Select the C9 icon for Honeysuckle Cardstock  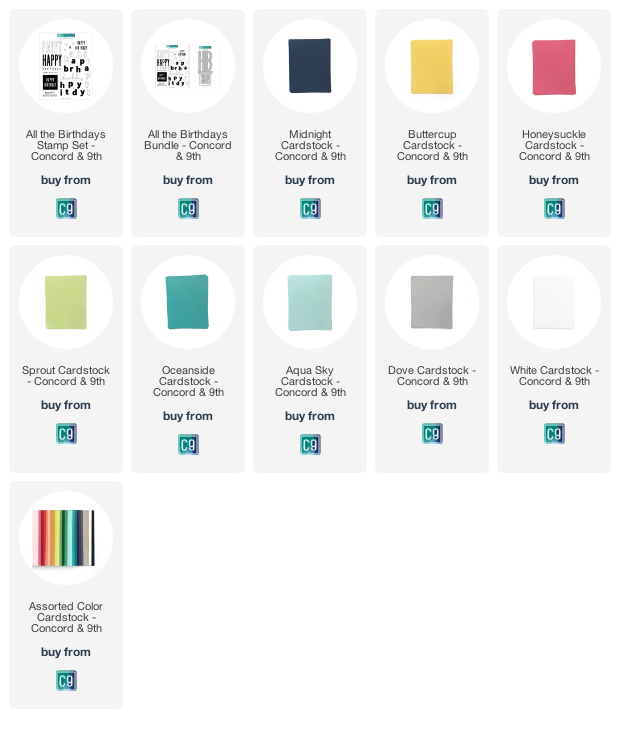tap(554, 209)
